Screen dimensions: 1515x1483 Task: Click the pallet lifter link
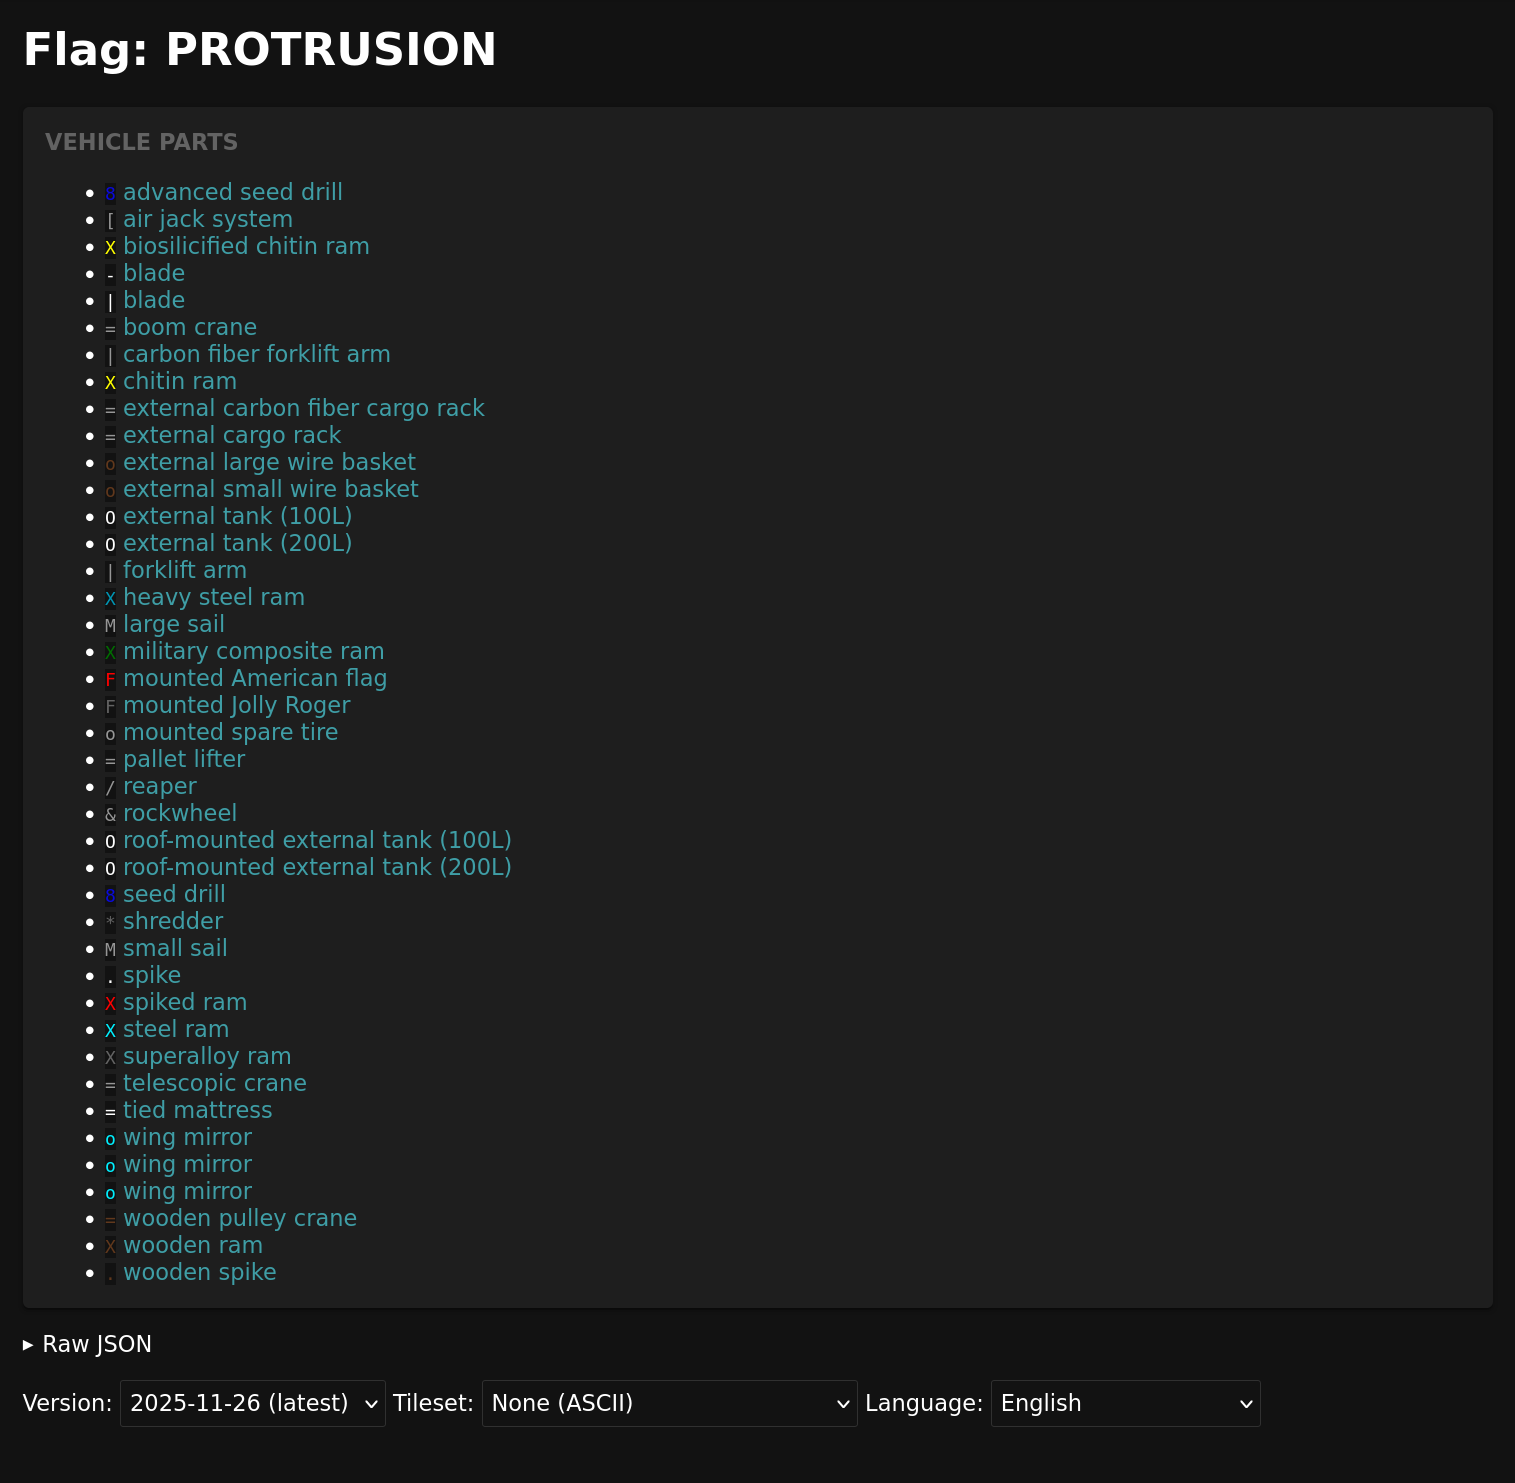[x=184, y=759]
